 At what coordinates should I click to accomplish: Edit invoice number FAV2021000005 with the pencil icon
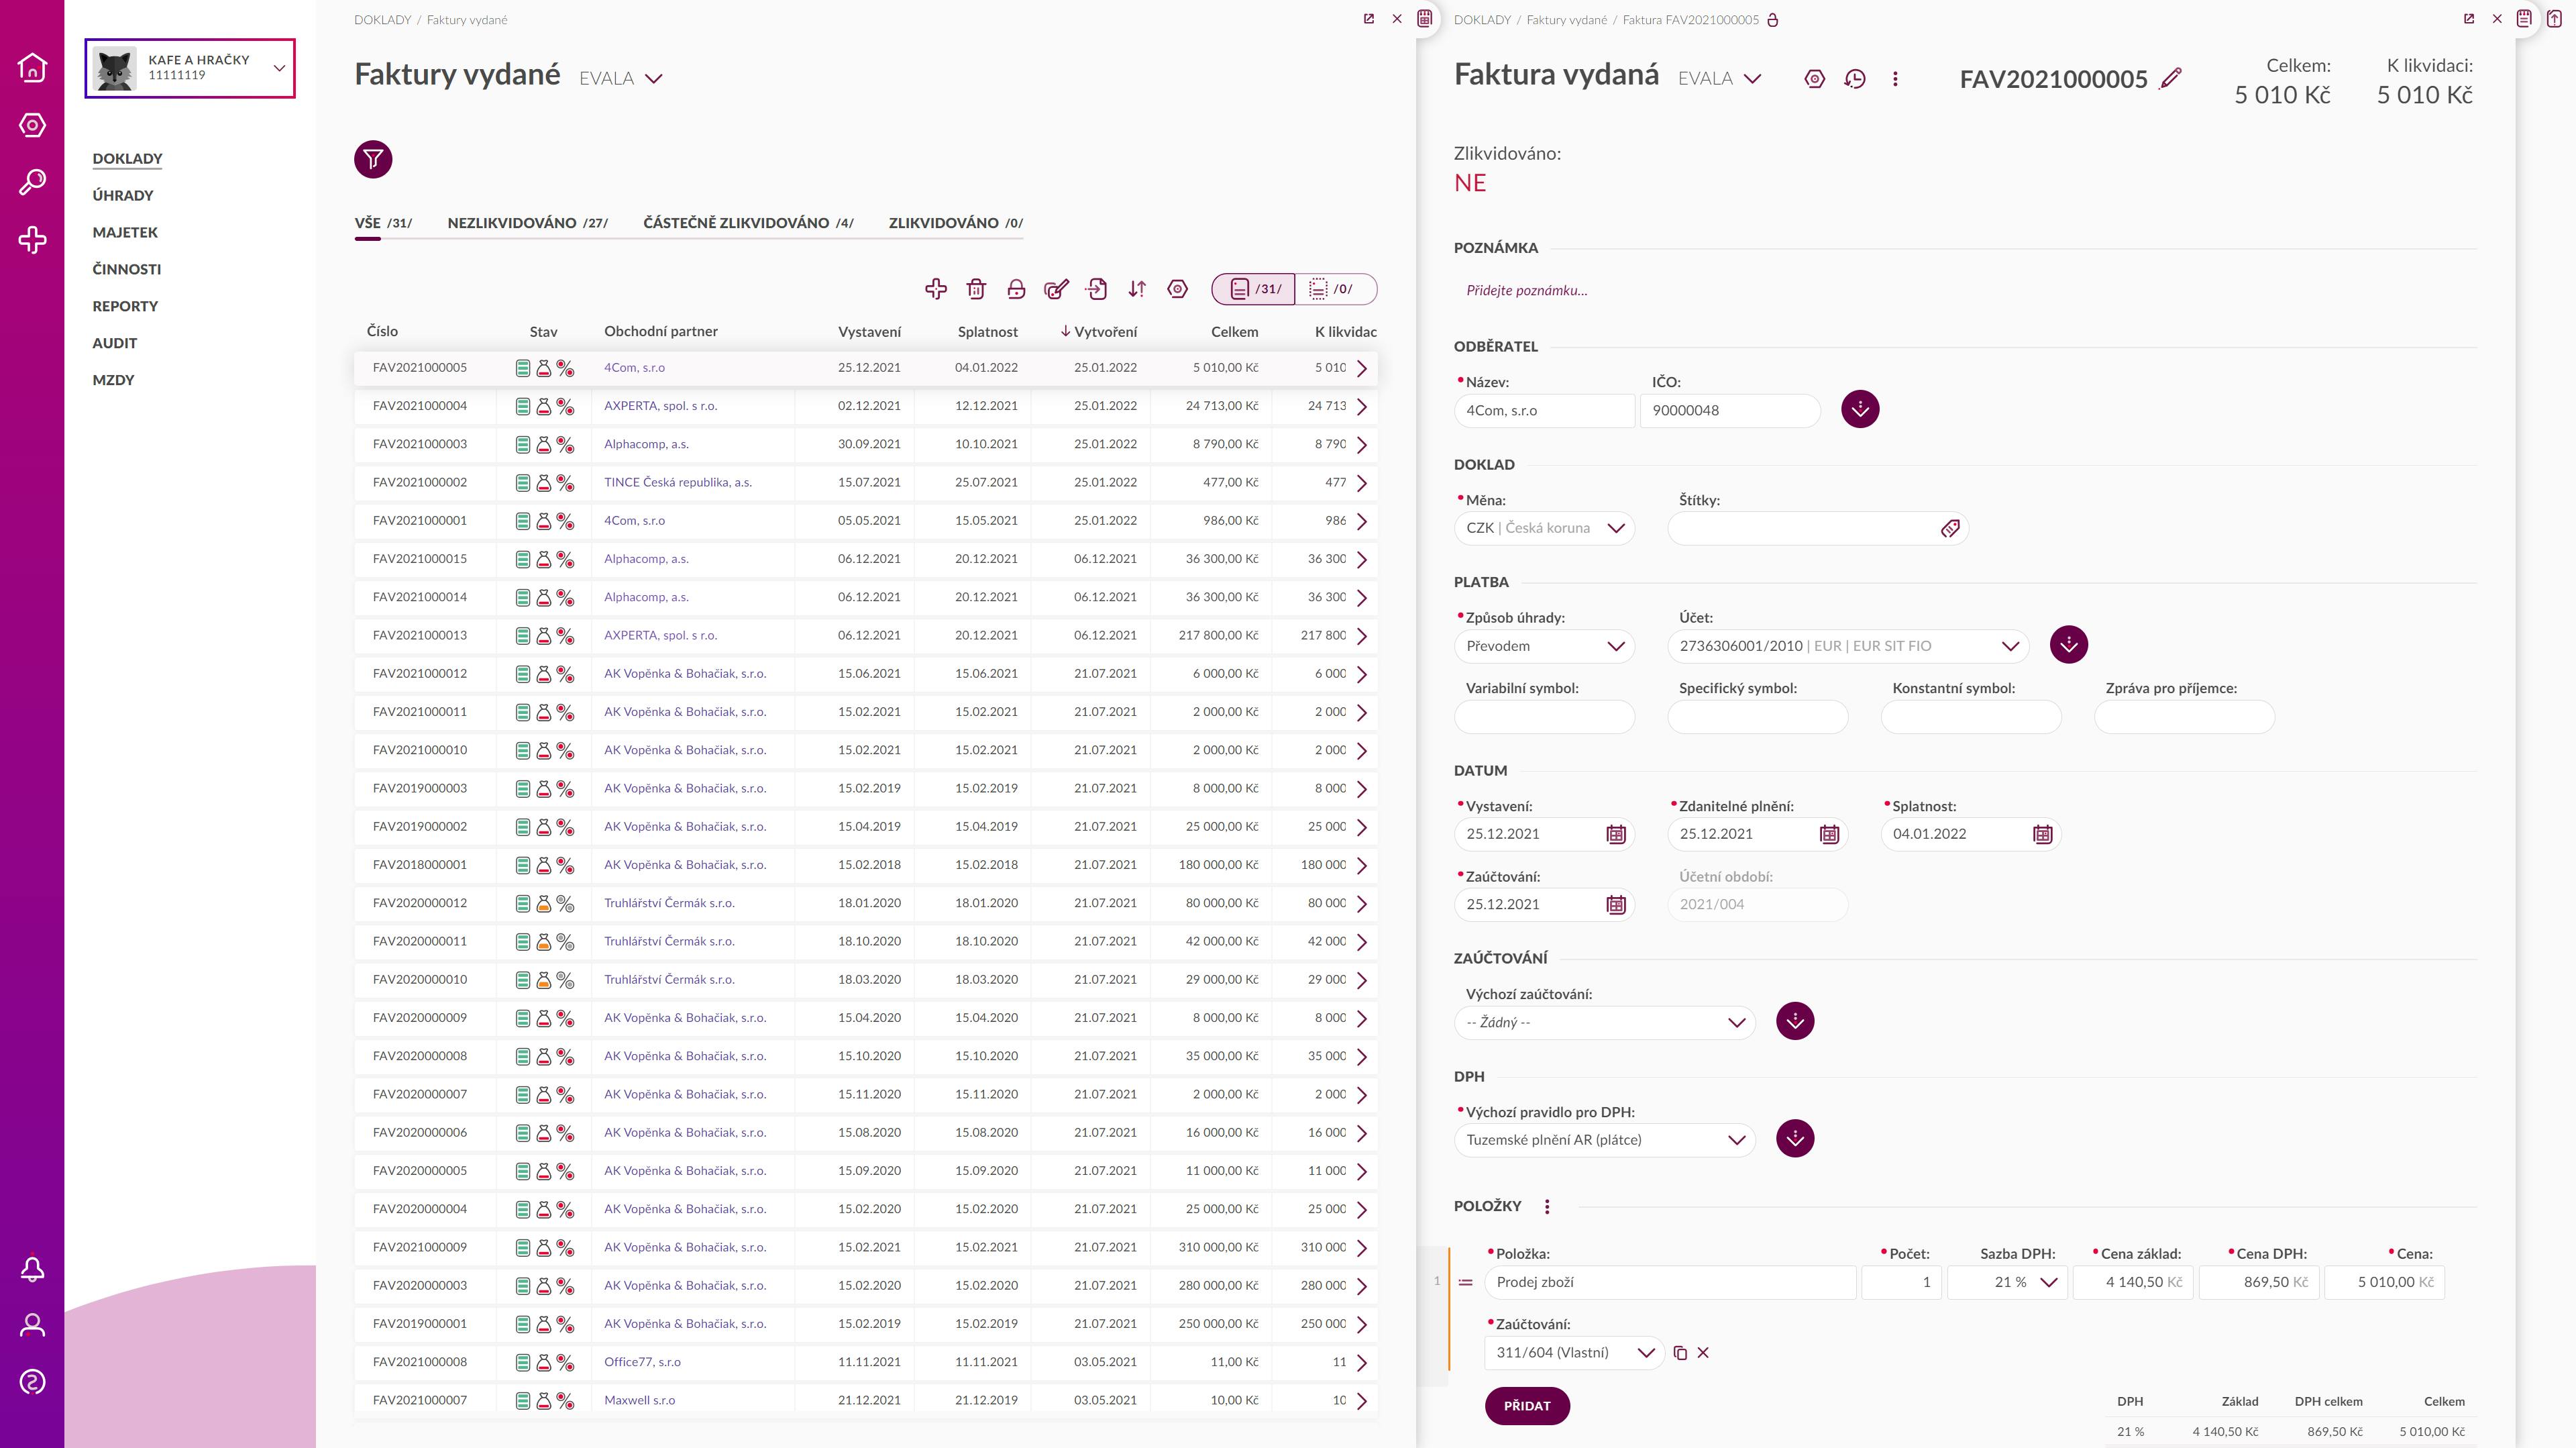2170,78
